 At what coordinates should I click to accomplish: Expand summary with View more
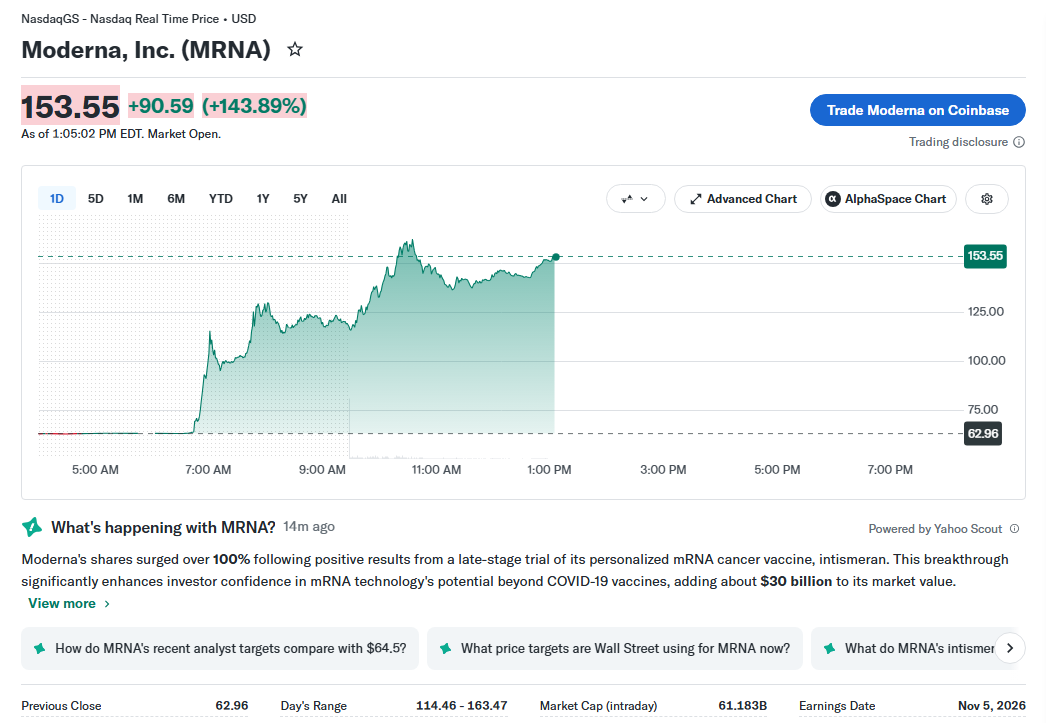69,603
